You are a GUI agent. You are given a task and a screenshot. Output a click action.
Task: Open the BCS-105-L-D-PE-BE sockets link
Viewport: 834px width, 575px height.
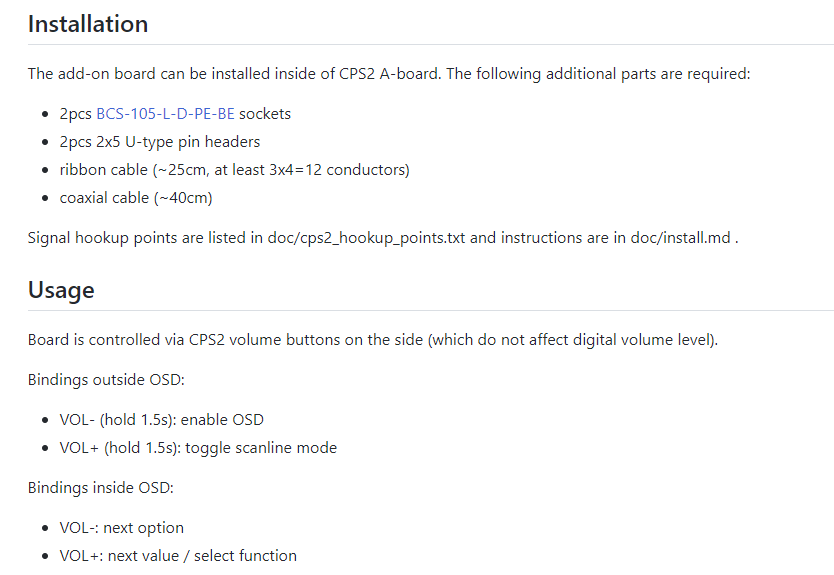click(x=165, y=114)
